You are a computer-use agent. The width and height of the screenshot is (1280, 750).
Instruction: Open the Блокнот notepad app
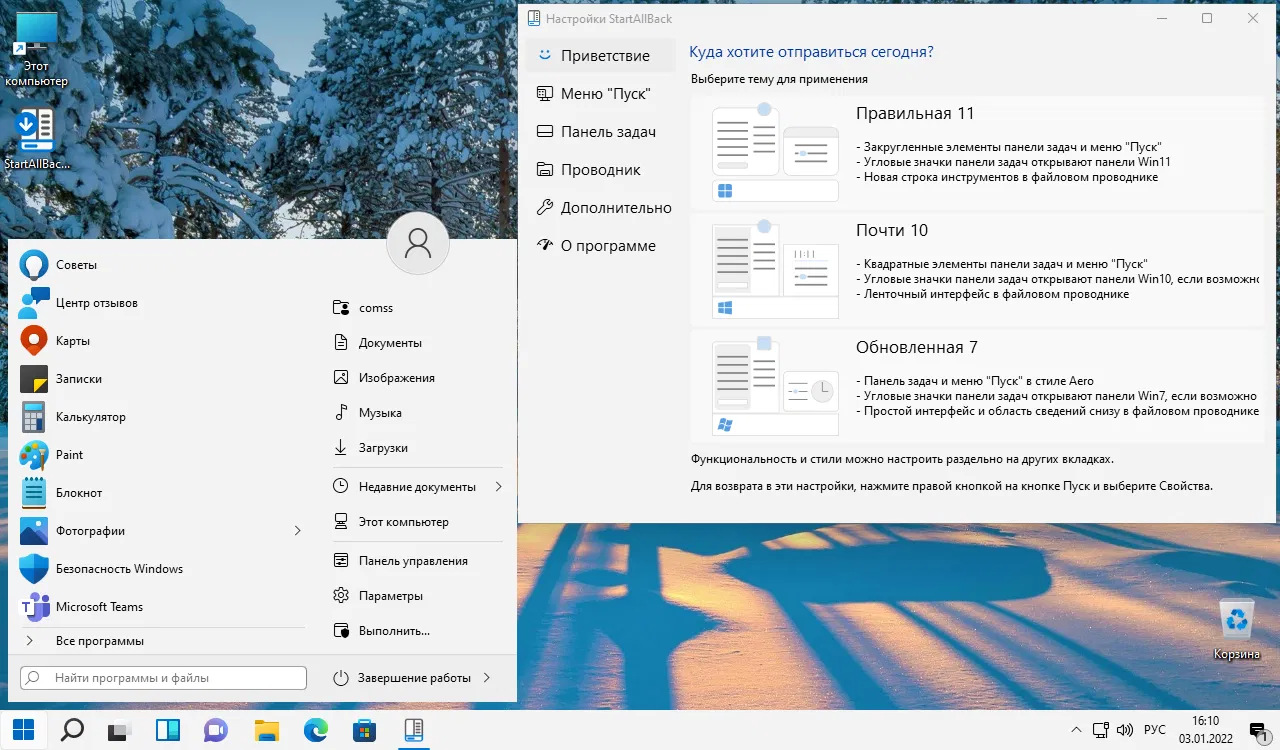(160, 493)
